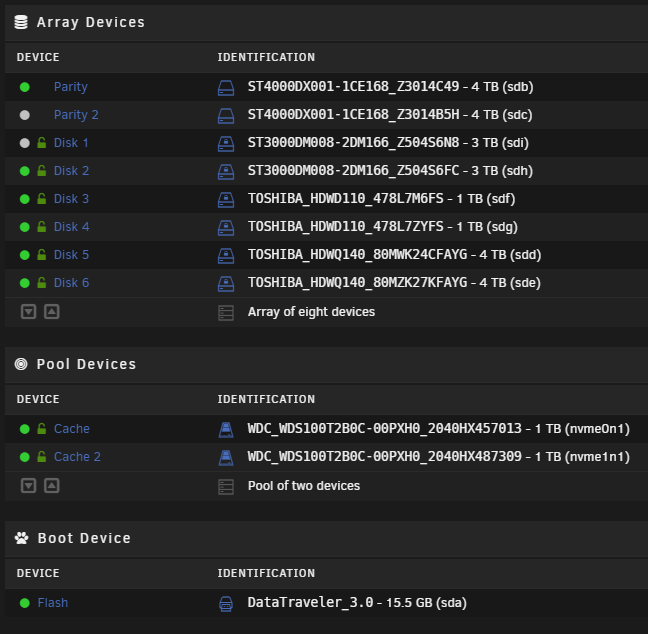Viewport: 648px width, 634px height.
Task: Click the padlock icon beside Cache 2
Action: coord(42,457)
